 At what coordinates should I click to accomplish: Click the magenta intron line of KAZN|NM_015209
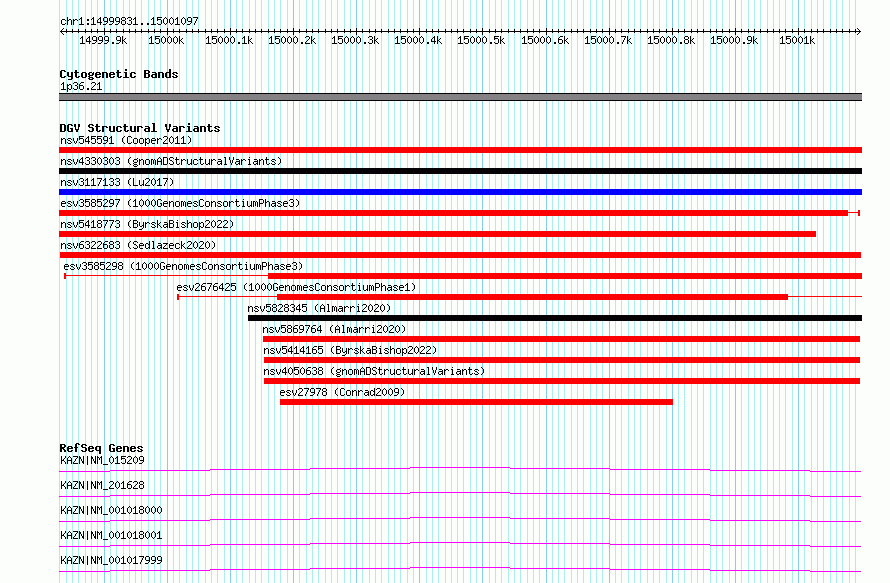460,469
